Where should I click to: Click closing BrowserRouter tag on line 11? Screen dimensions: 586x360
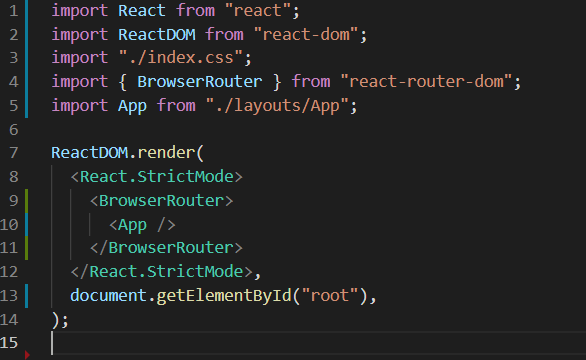[166, 248]
